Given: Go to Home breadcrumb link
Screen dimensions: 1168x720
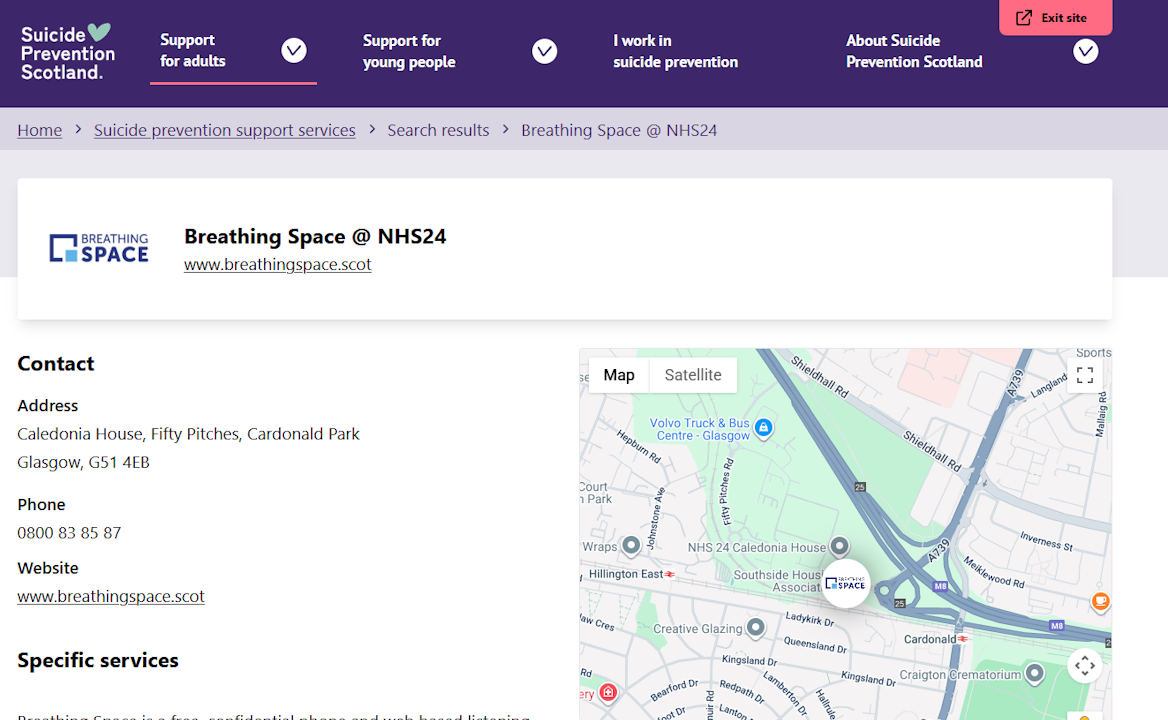Looking at the screenshot, I should pos(39,130).
